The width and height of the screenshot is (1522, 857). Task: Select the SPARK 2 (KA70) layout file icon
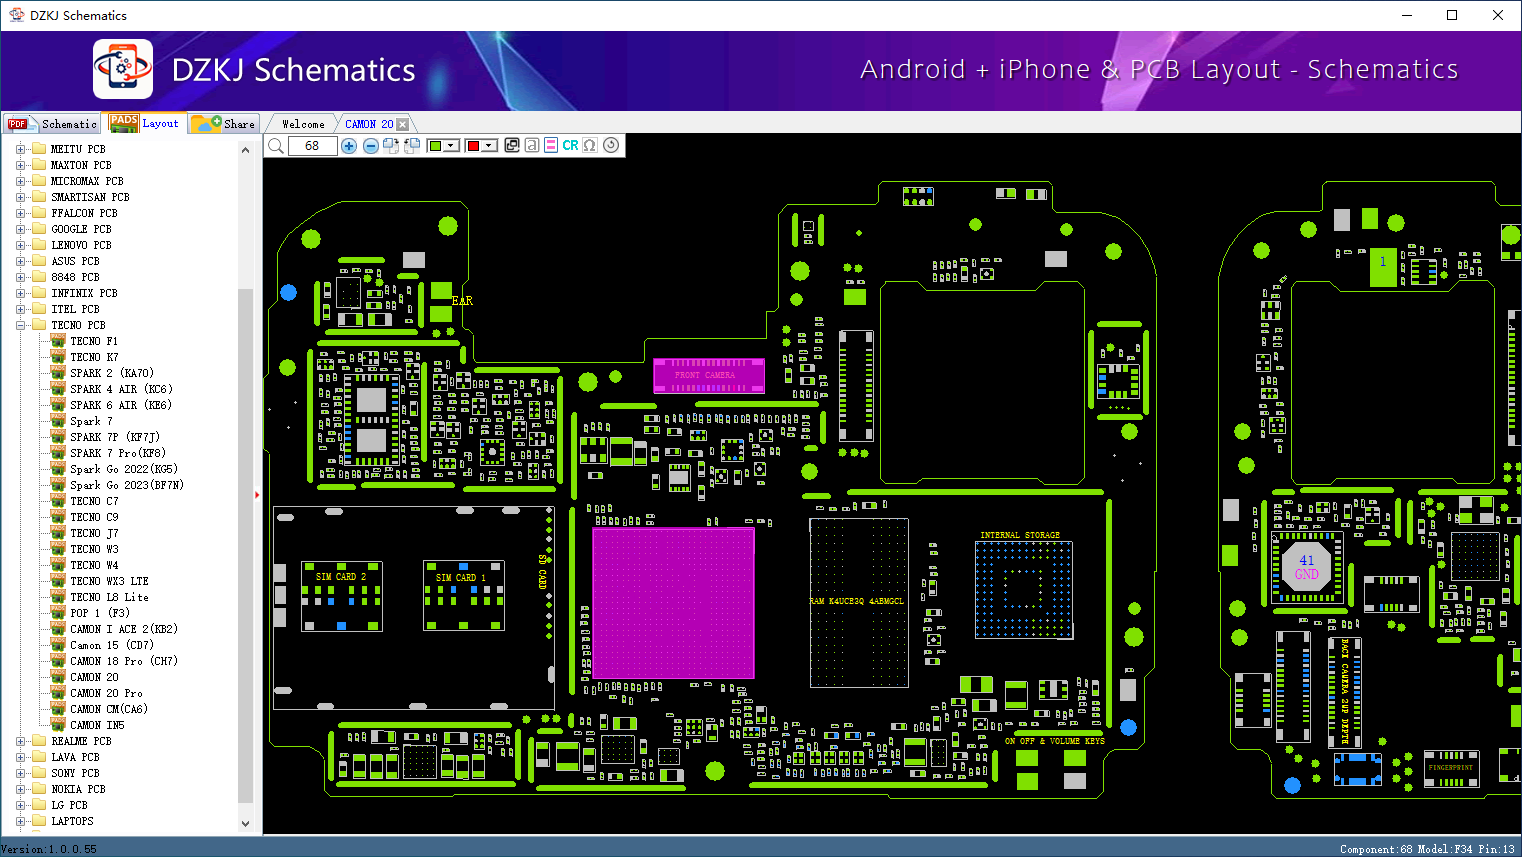click(58, 373)
